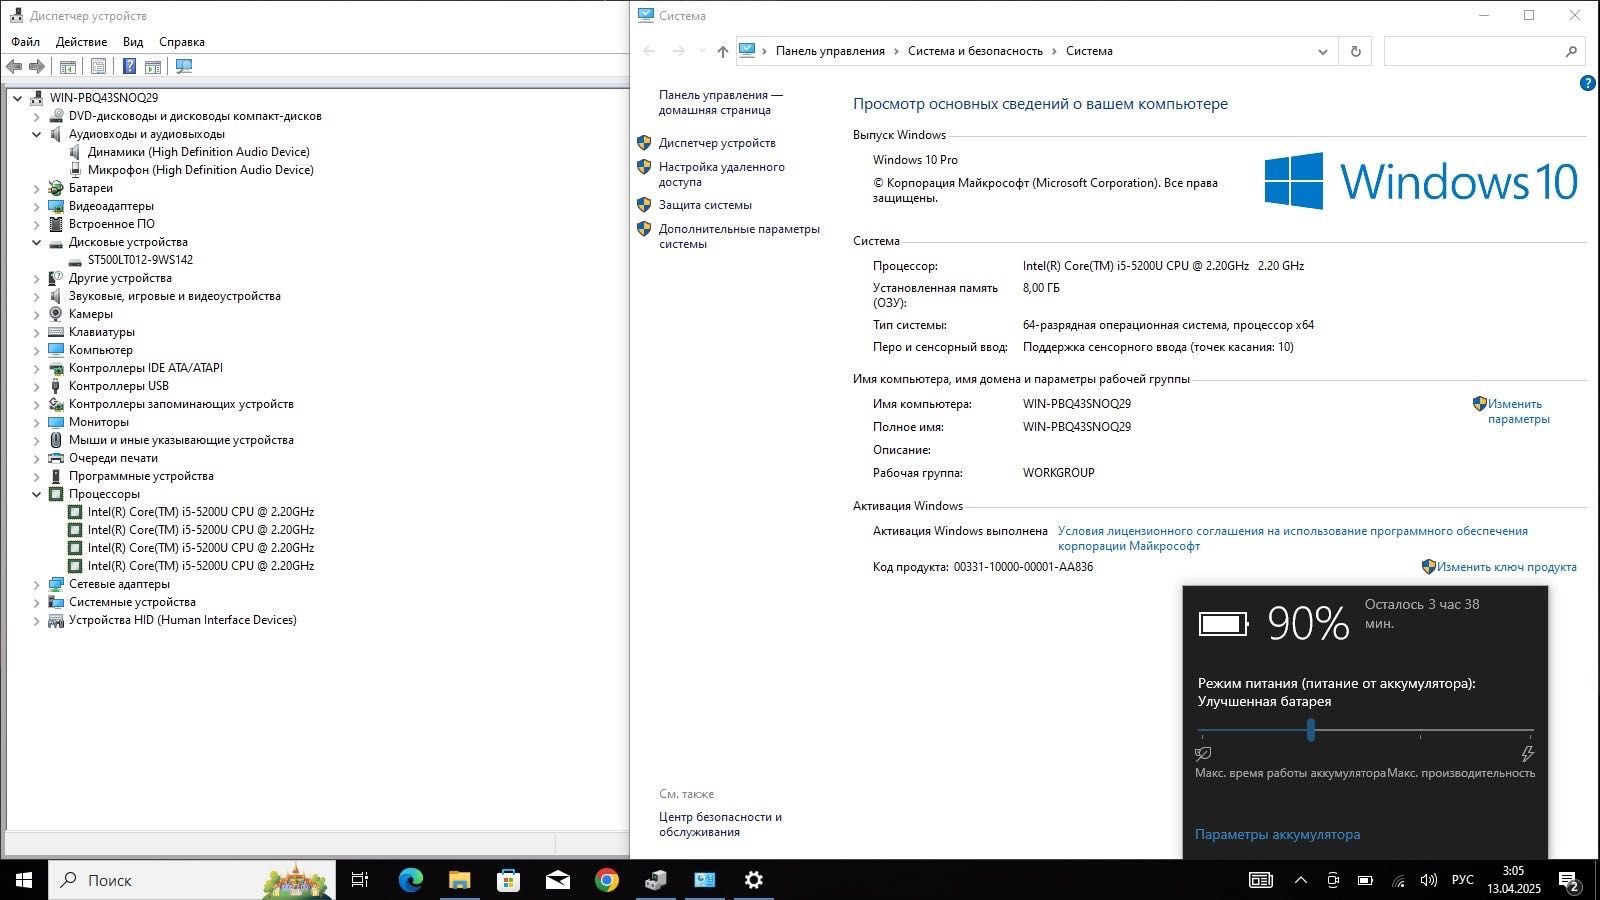
Task: Launch Google Chrome from the taskbar
Action: point(606,880)
